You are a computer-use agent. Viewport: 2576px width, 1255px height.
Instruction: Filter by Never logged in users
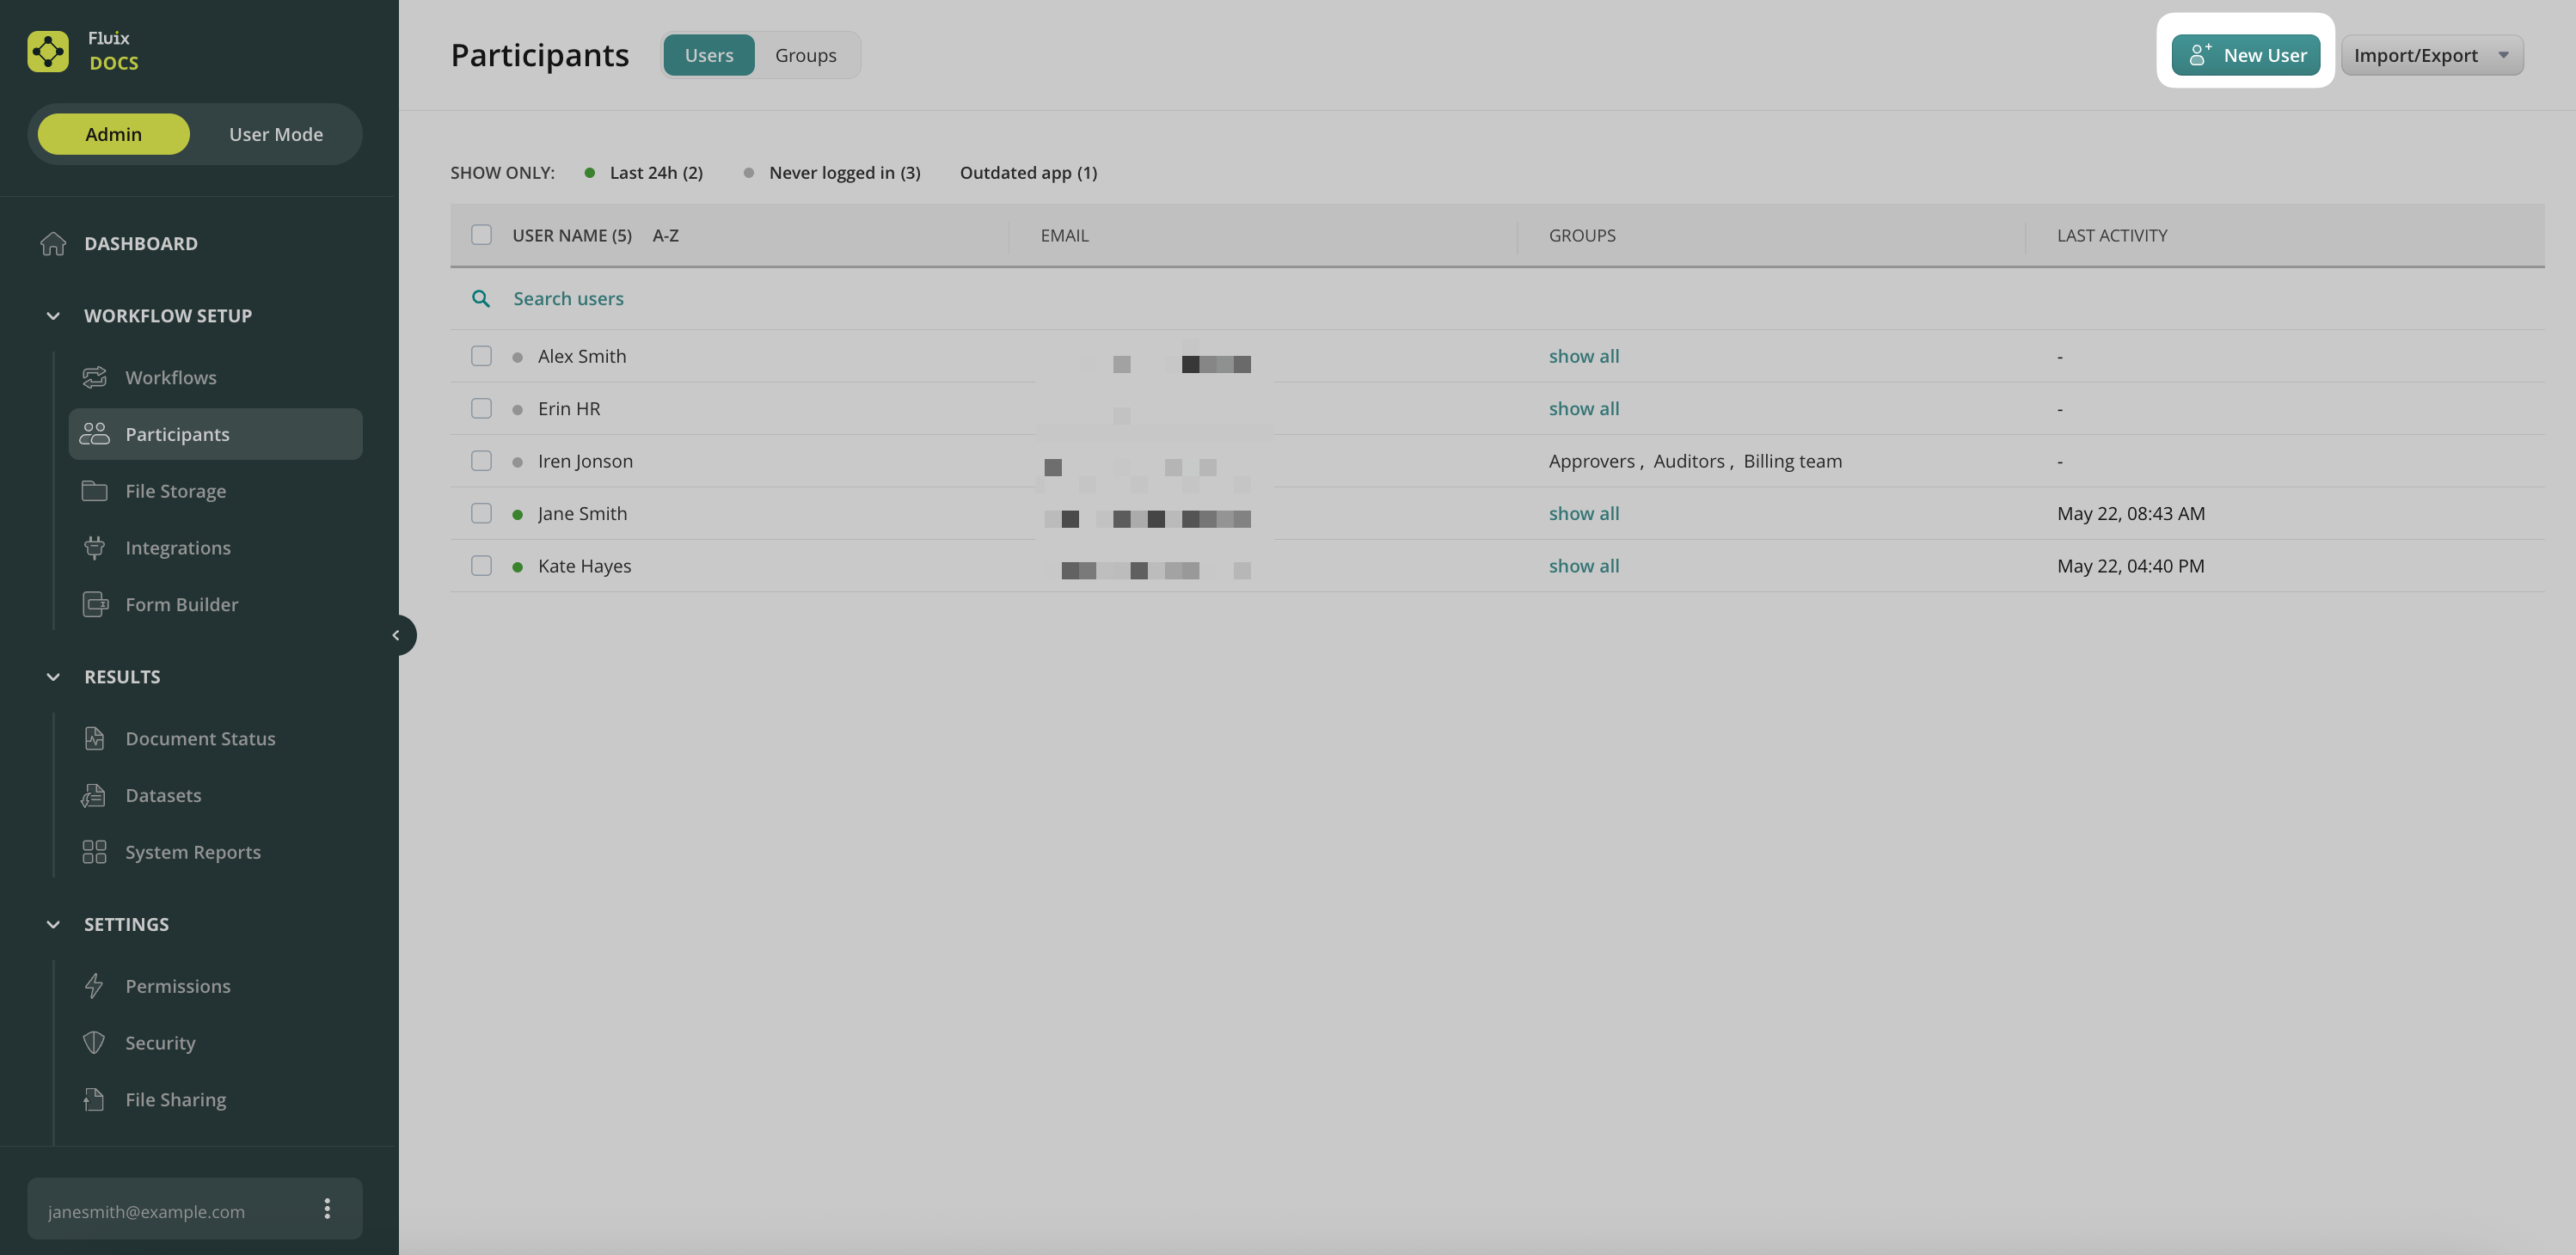(x=843, y=173)
